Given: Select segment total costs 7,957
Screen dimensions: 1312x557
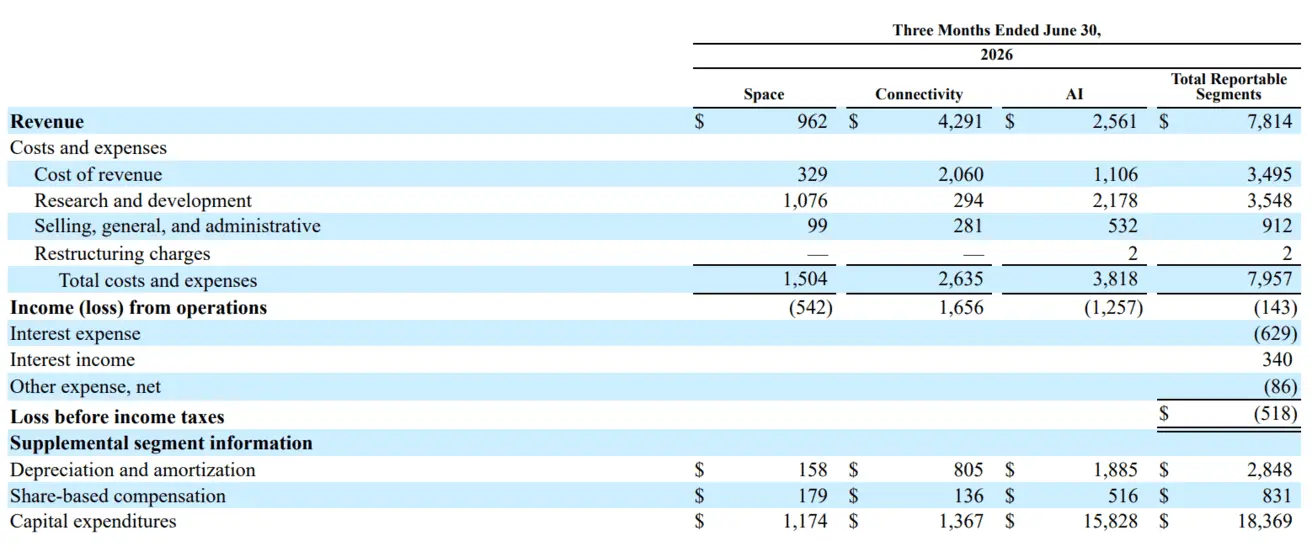Looking at the screenshot, I should [x=1270, y=281].
